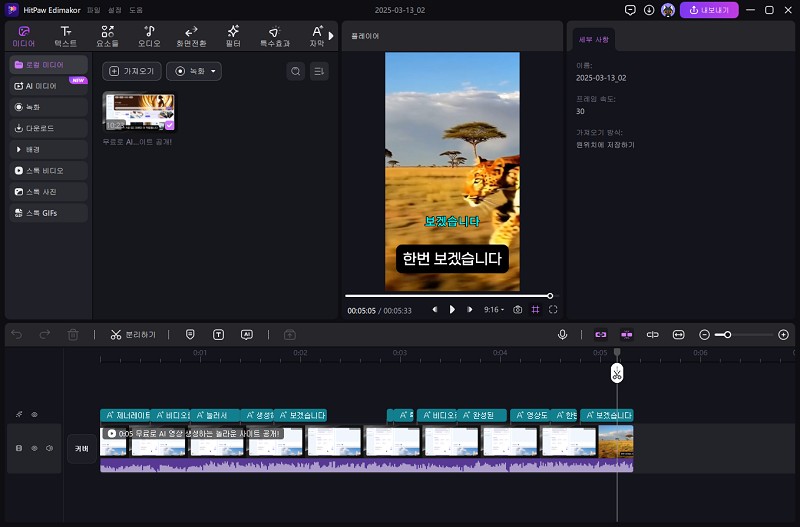Screen dimensions: 800x527
Task: Start voiceover with the microphone icon
Action: 562,335
